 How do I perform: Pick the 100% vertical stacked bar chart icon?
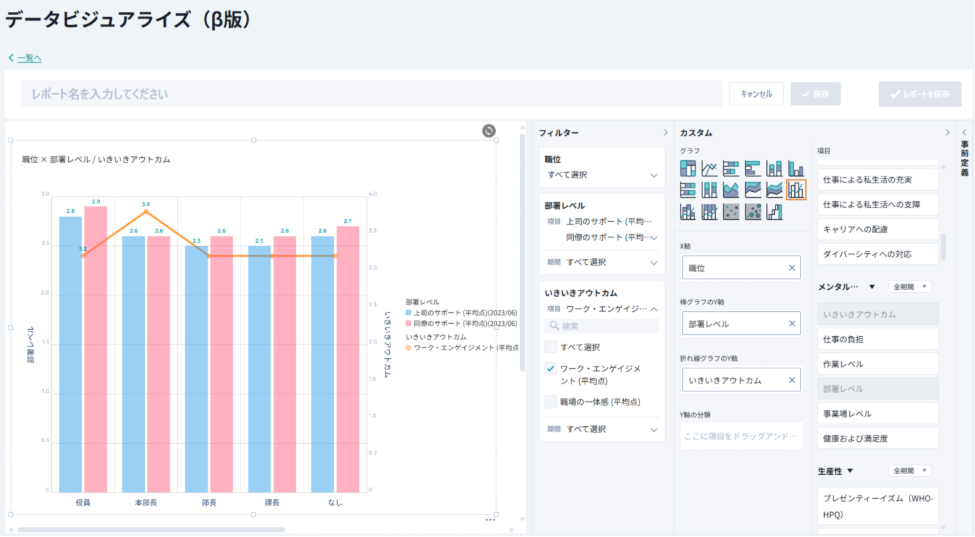tap(709, 190)
